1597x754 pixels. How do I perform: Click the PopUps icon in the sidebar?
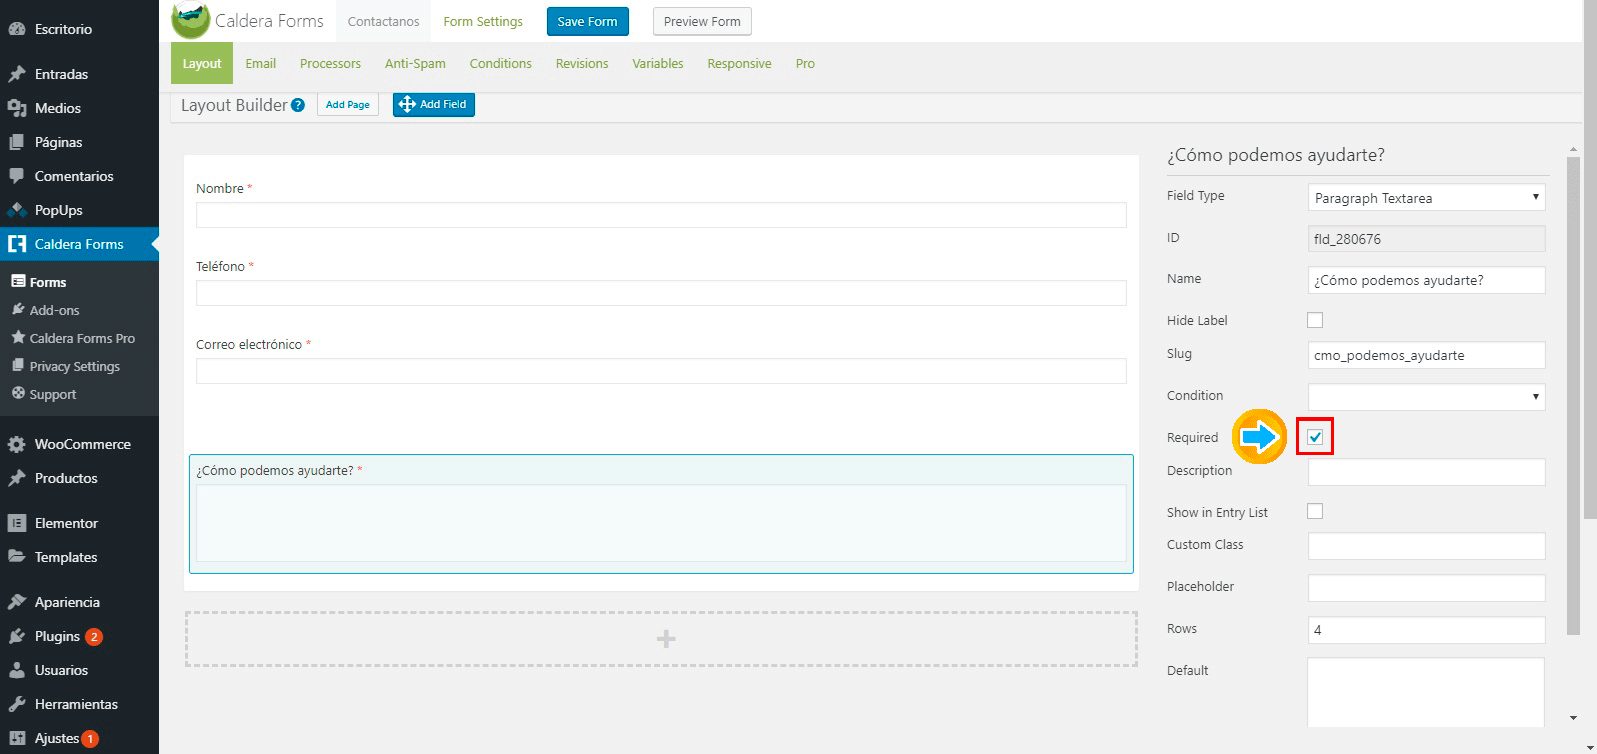pyautogui.click(x=17, y=210)
